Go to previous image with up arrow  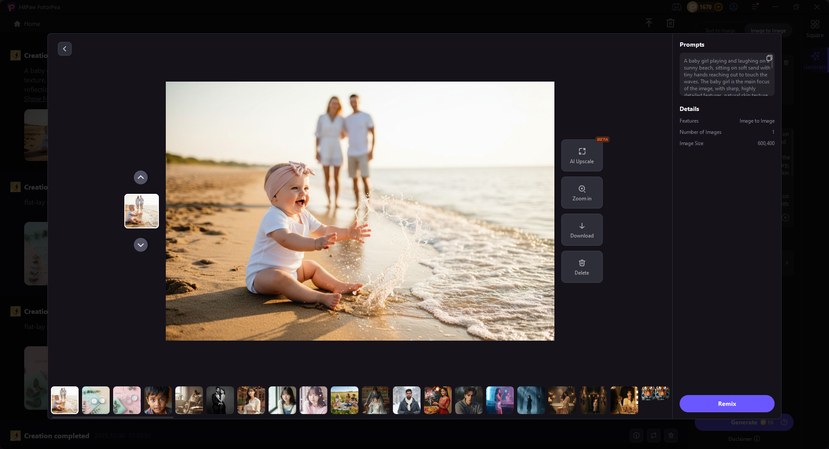141,177
